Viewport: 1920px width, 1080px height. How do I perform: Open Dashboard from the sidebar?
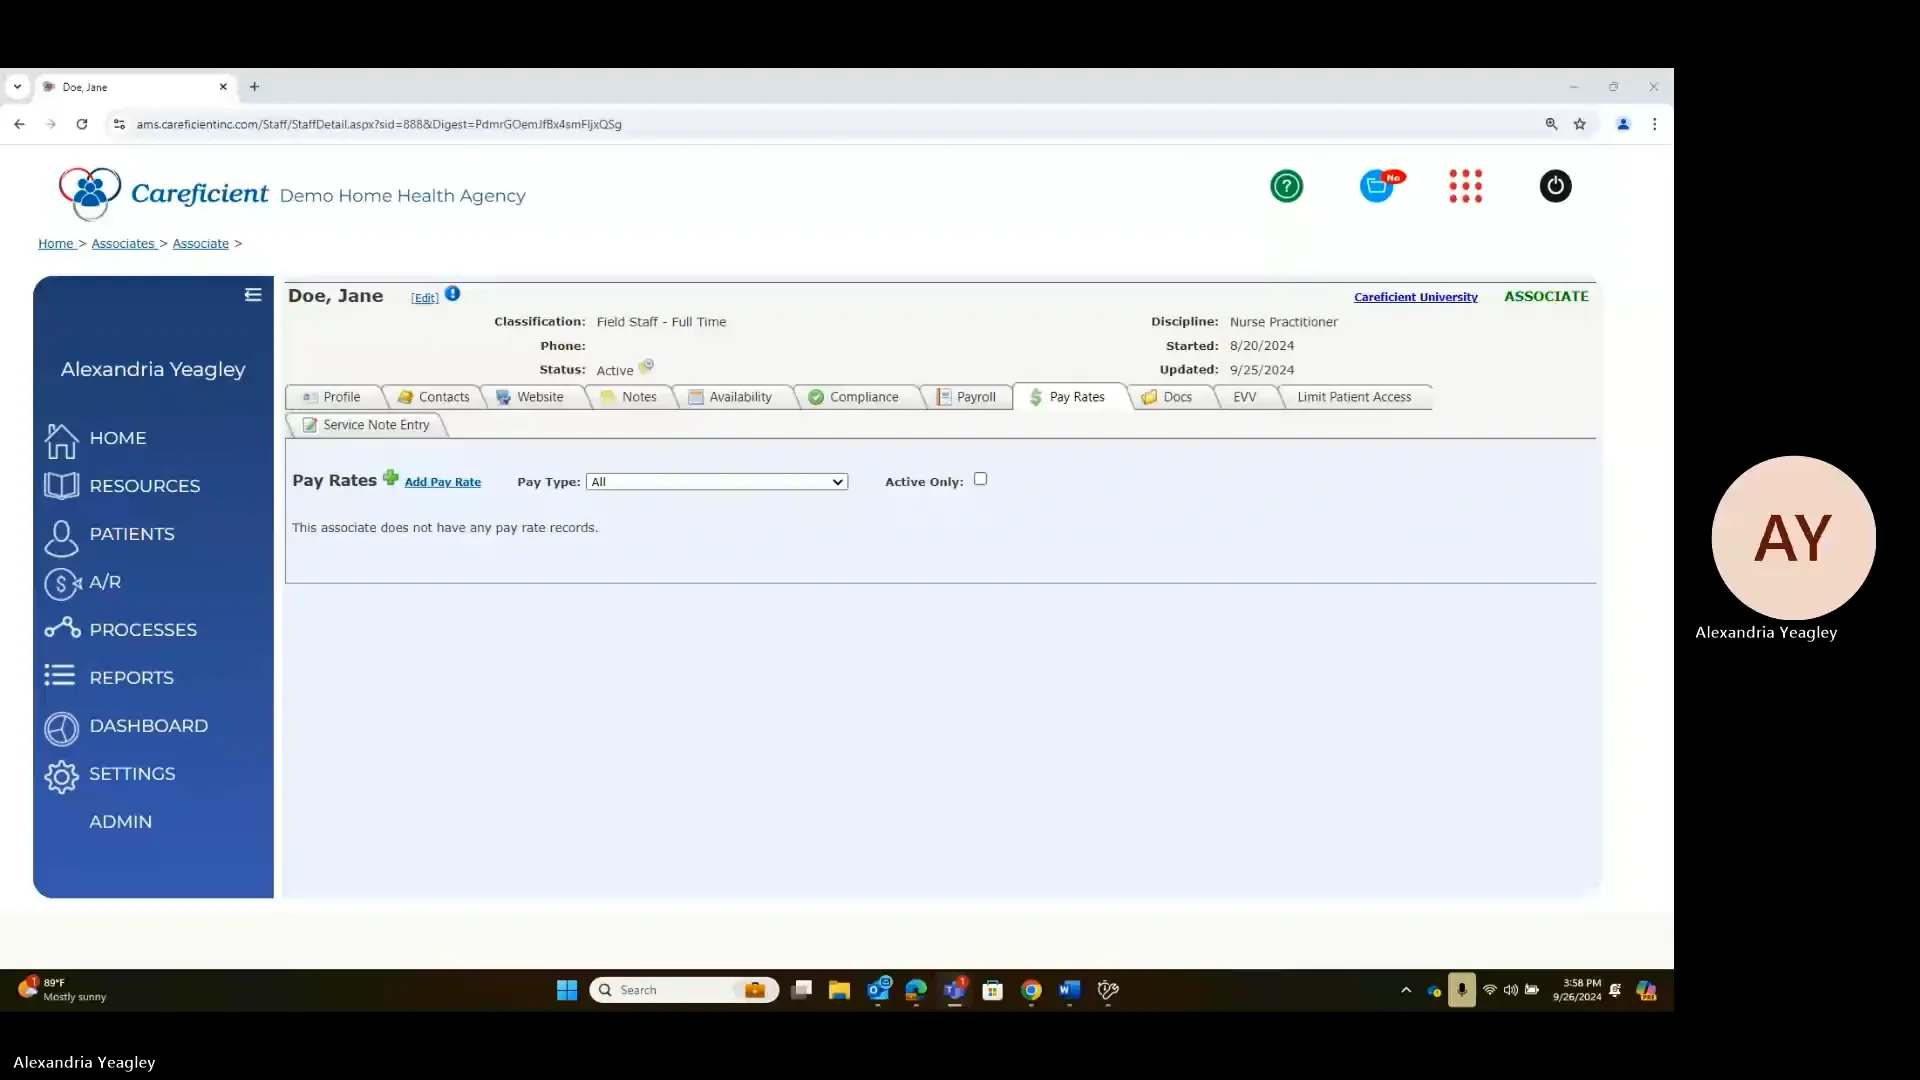click(148, 726)
